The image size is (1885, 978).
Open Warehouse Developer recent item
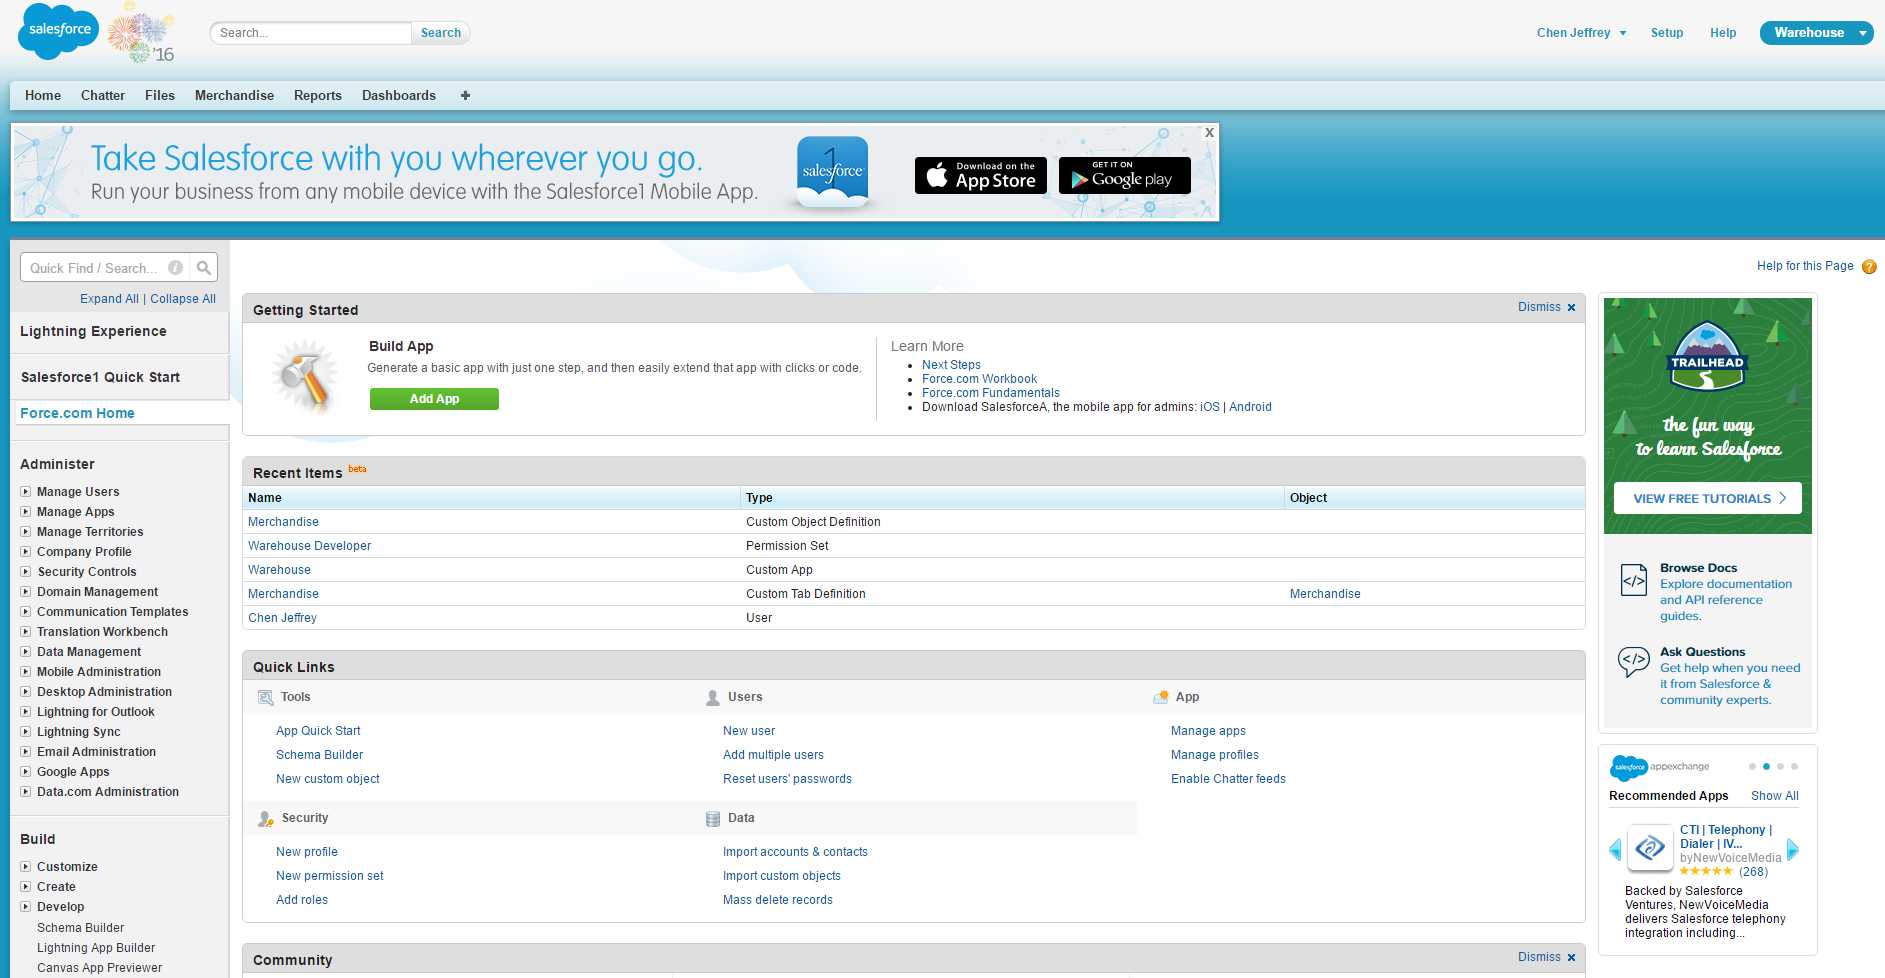(x=309, y=546)
